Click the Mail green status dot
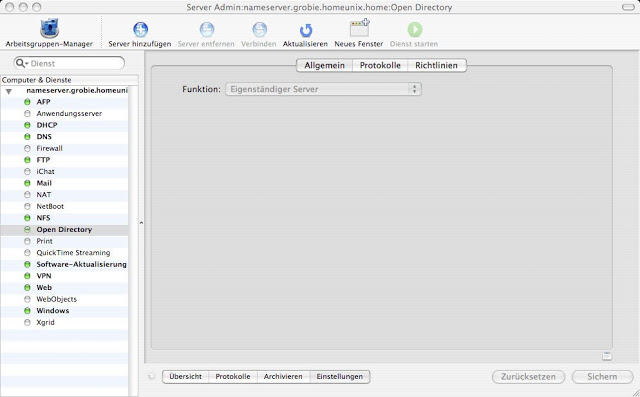Image resolution: width=640 pixels, height=397 pixels. click(x=27, y=183)
